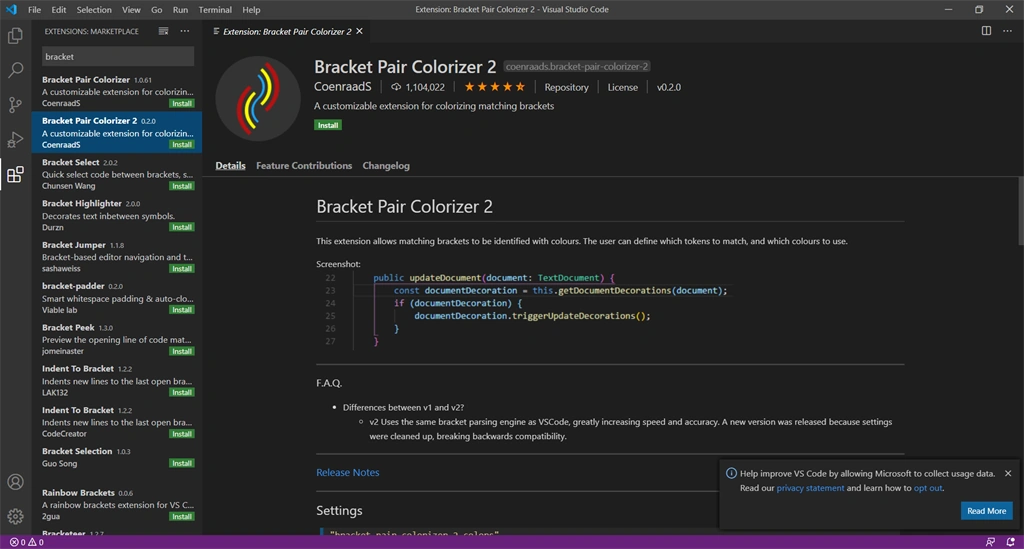The height and width of the screenshot is (549, 1024).
Task: Select the Extensions view icon
Action: point(15,174)
